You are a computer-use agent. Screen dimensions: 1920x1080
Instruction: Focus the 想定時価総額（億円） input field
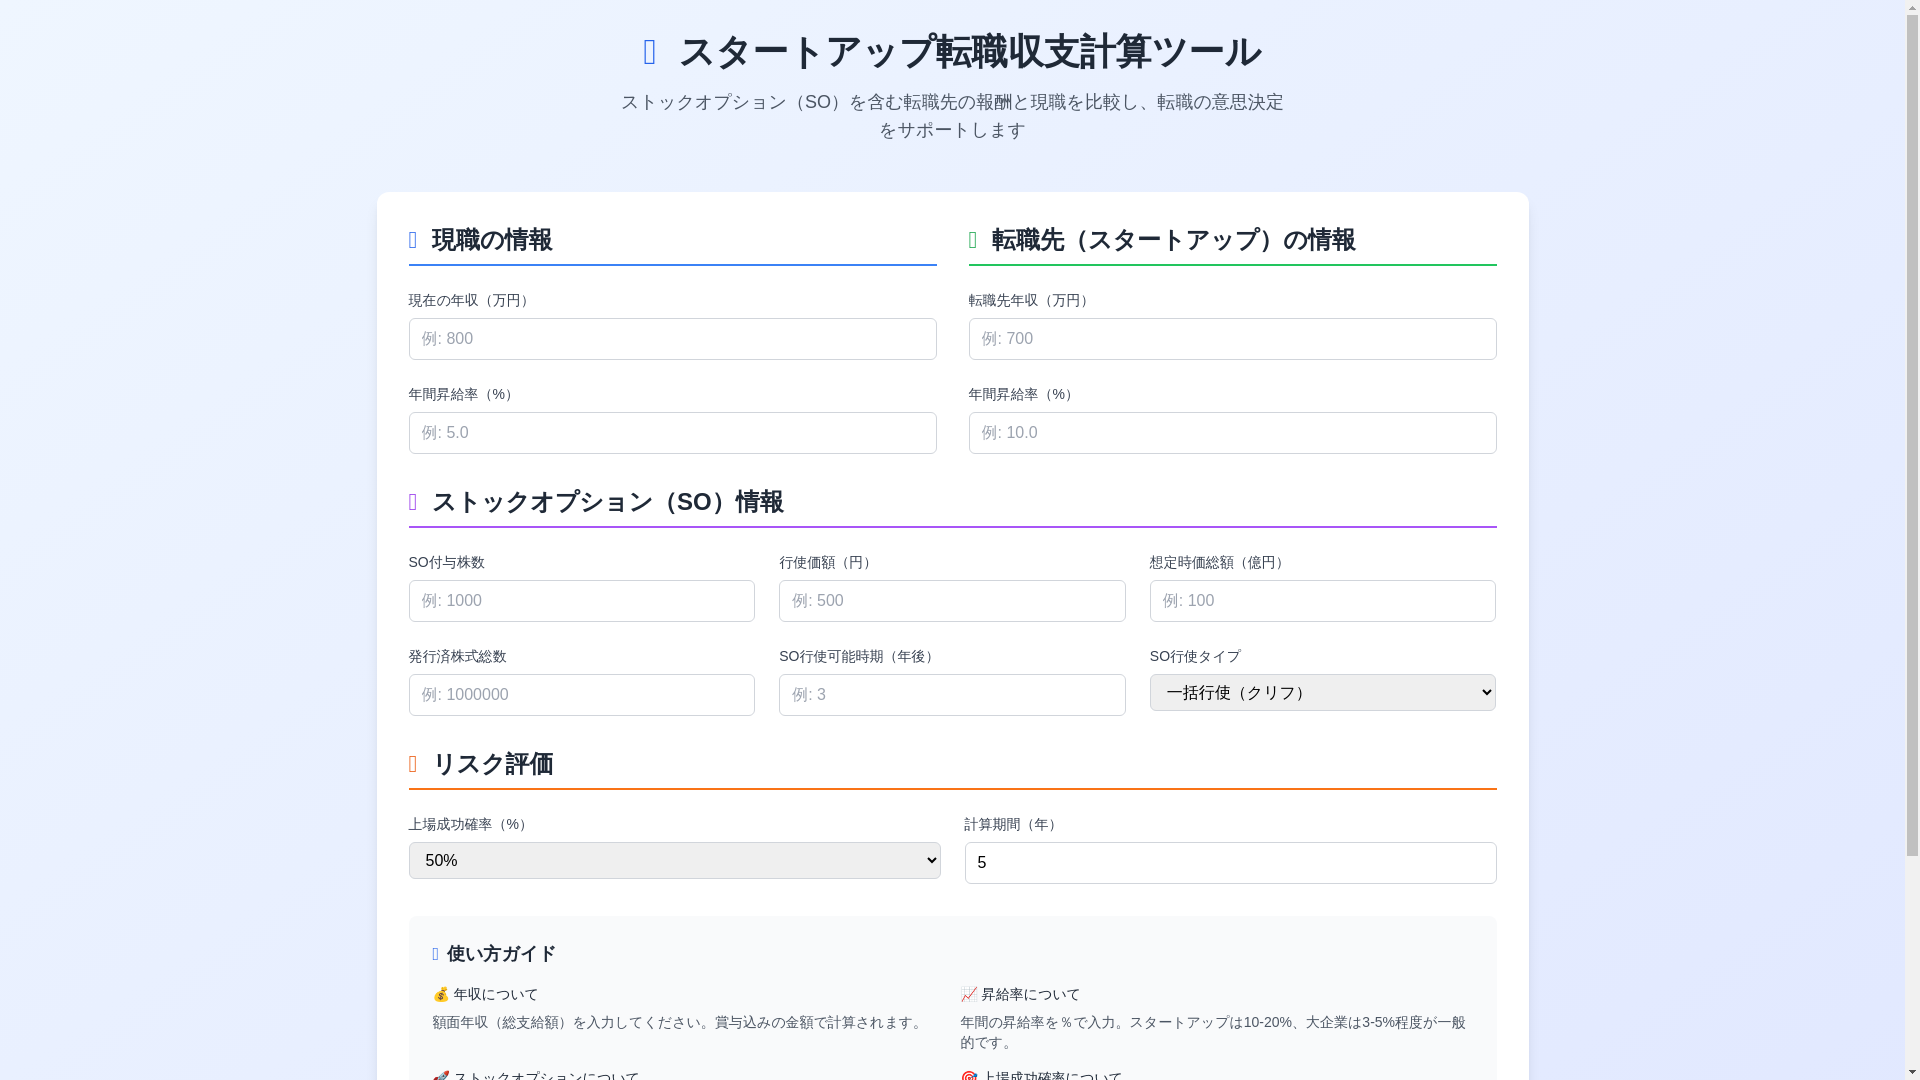1322,601
